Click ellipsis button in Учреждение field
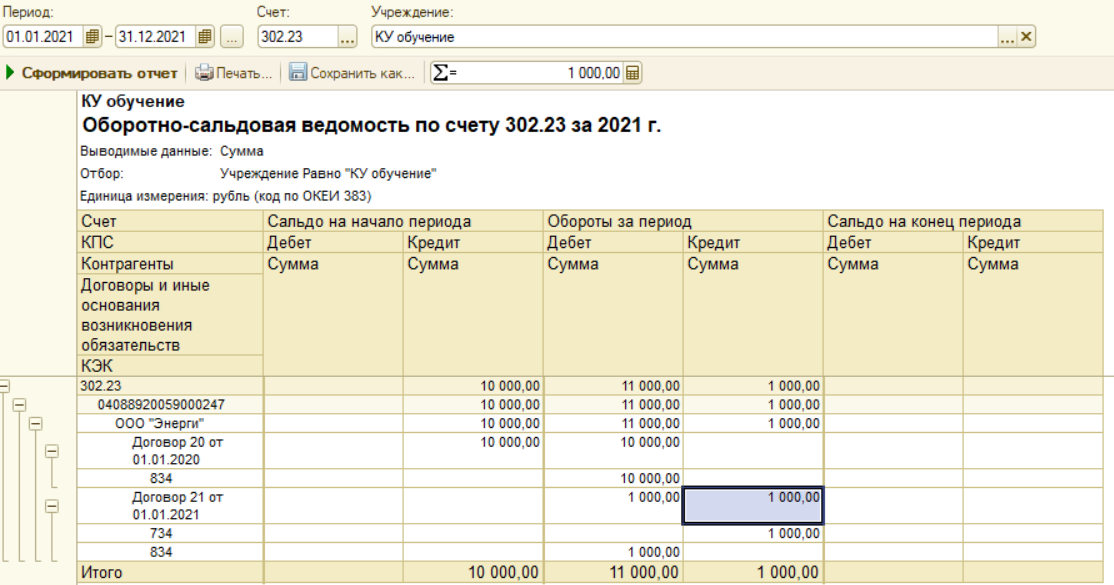The image size is (1114, 585). tap(1007, 37)
